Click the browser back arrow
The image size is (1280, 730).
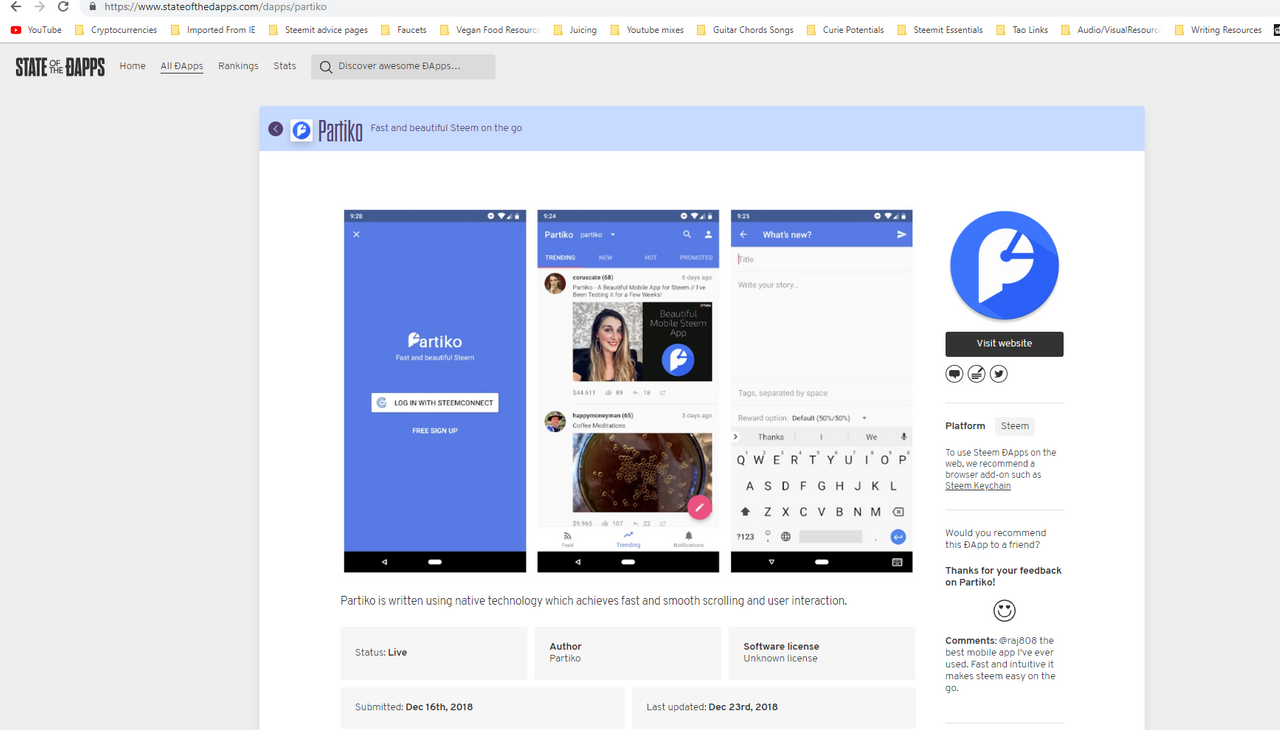15,6
